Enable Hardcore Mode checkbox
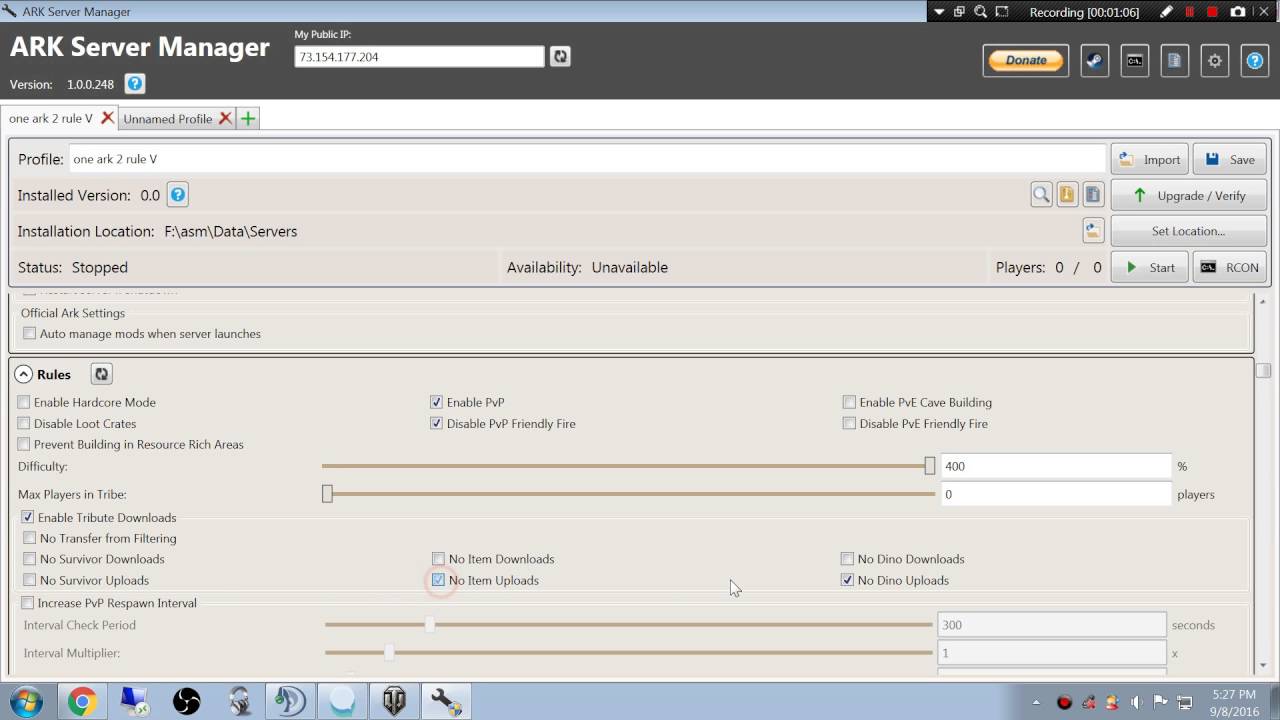The width and height of the screenshot is (1280, 720). [x=24, y=402]
